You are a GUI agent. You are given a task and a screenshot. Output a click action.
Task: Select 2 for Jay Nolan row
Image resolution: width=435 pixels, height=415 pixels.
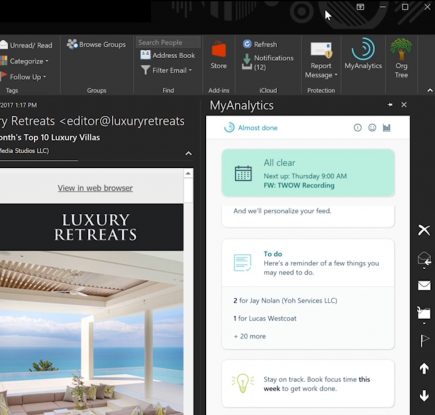pos(285,301)
